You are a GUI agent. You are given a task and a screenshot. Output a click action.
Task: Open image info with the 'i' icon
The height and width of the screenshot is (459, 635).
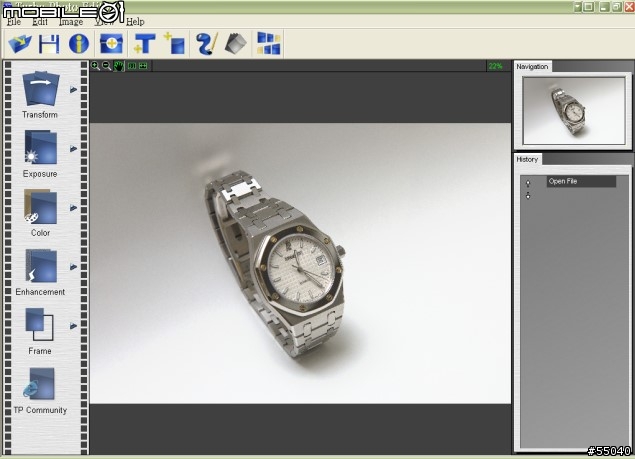click(x=79, y=44)
